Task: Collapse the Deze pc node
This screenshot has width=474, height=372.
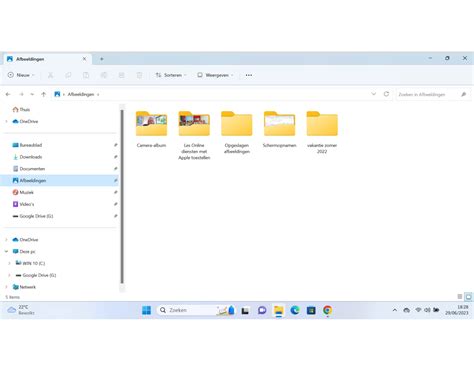Action: pos(6,251)
